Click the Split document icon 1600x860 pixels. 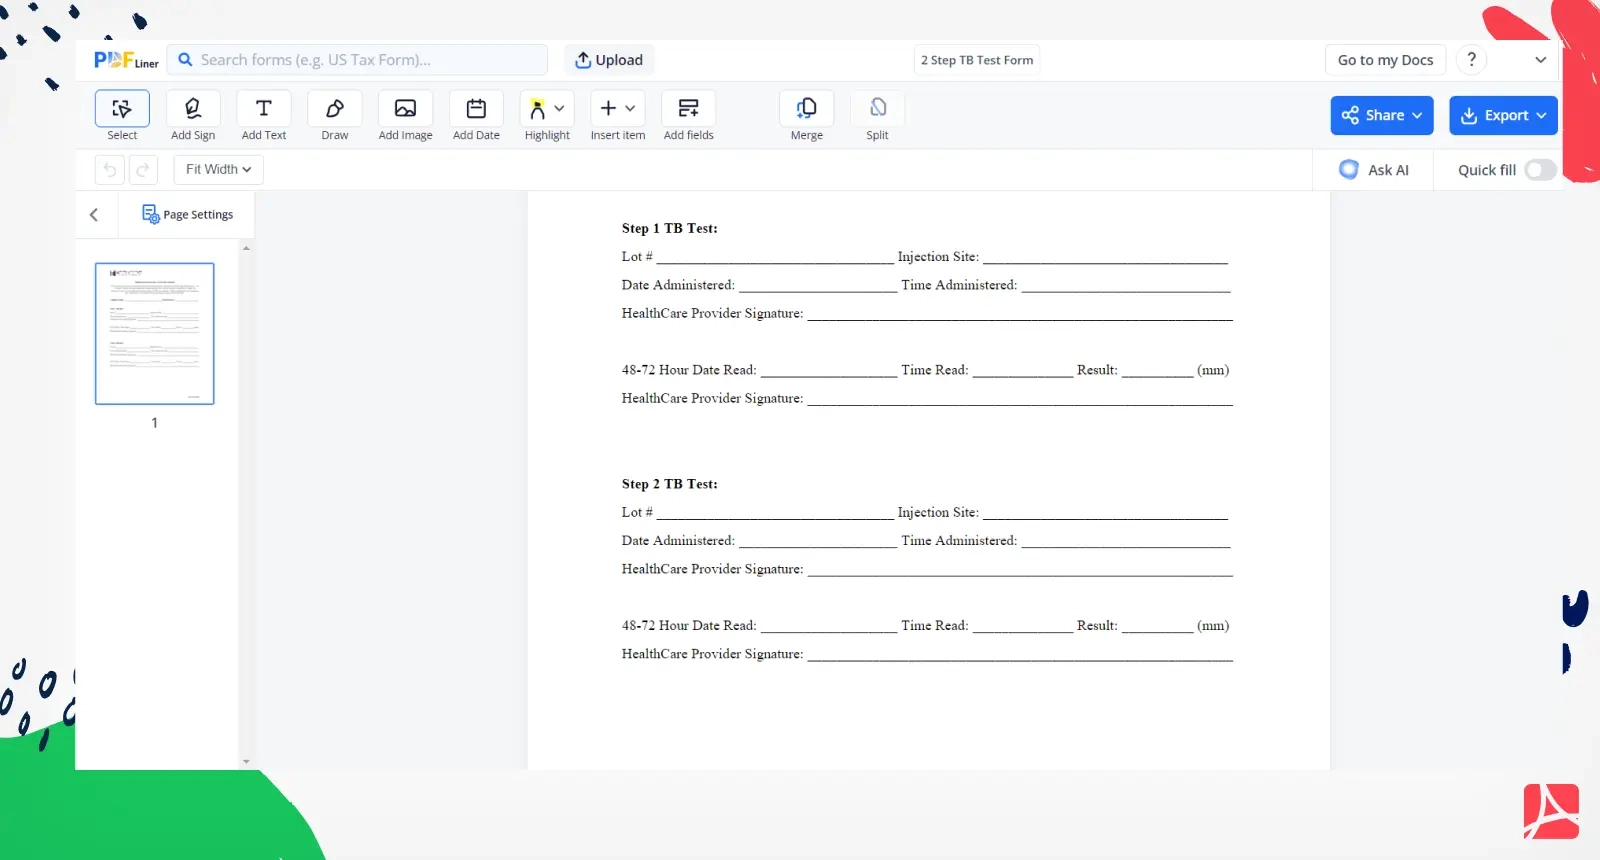tap(877, 109)
